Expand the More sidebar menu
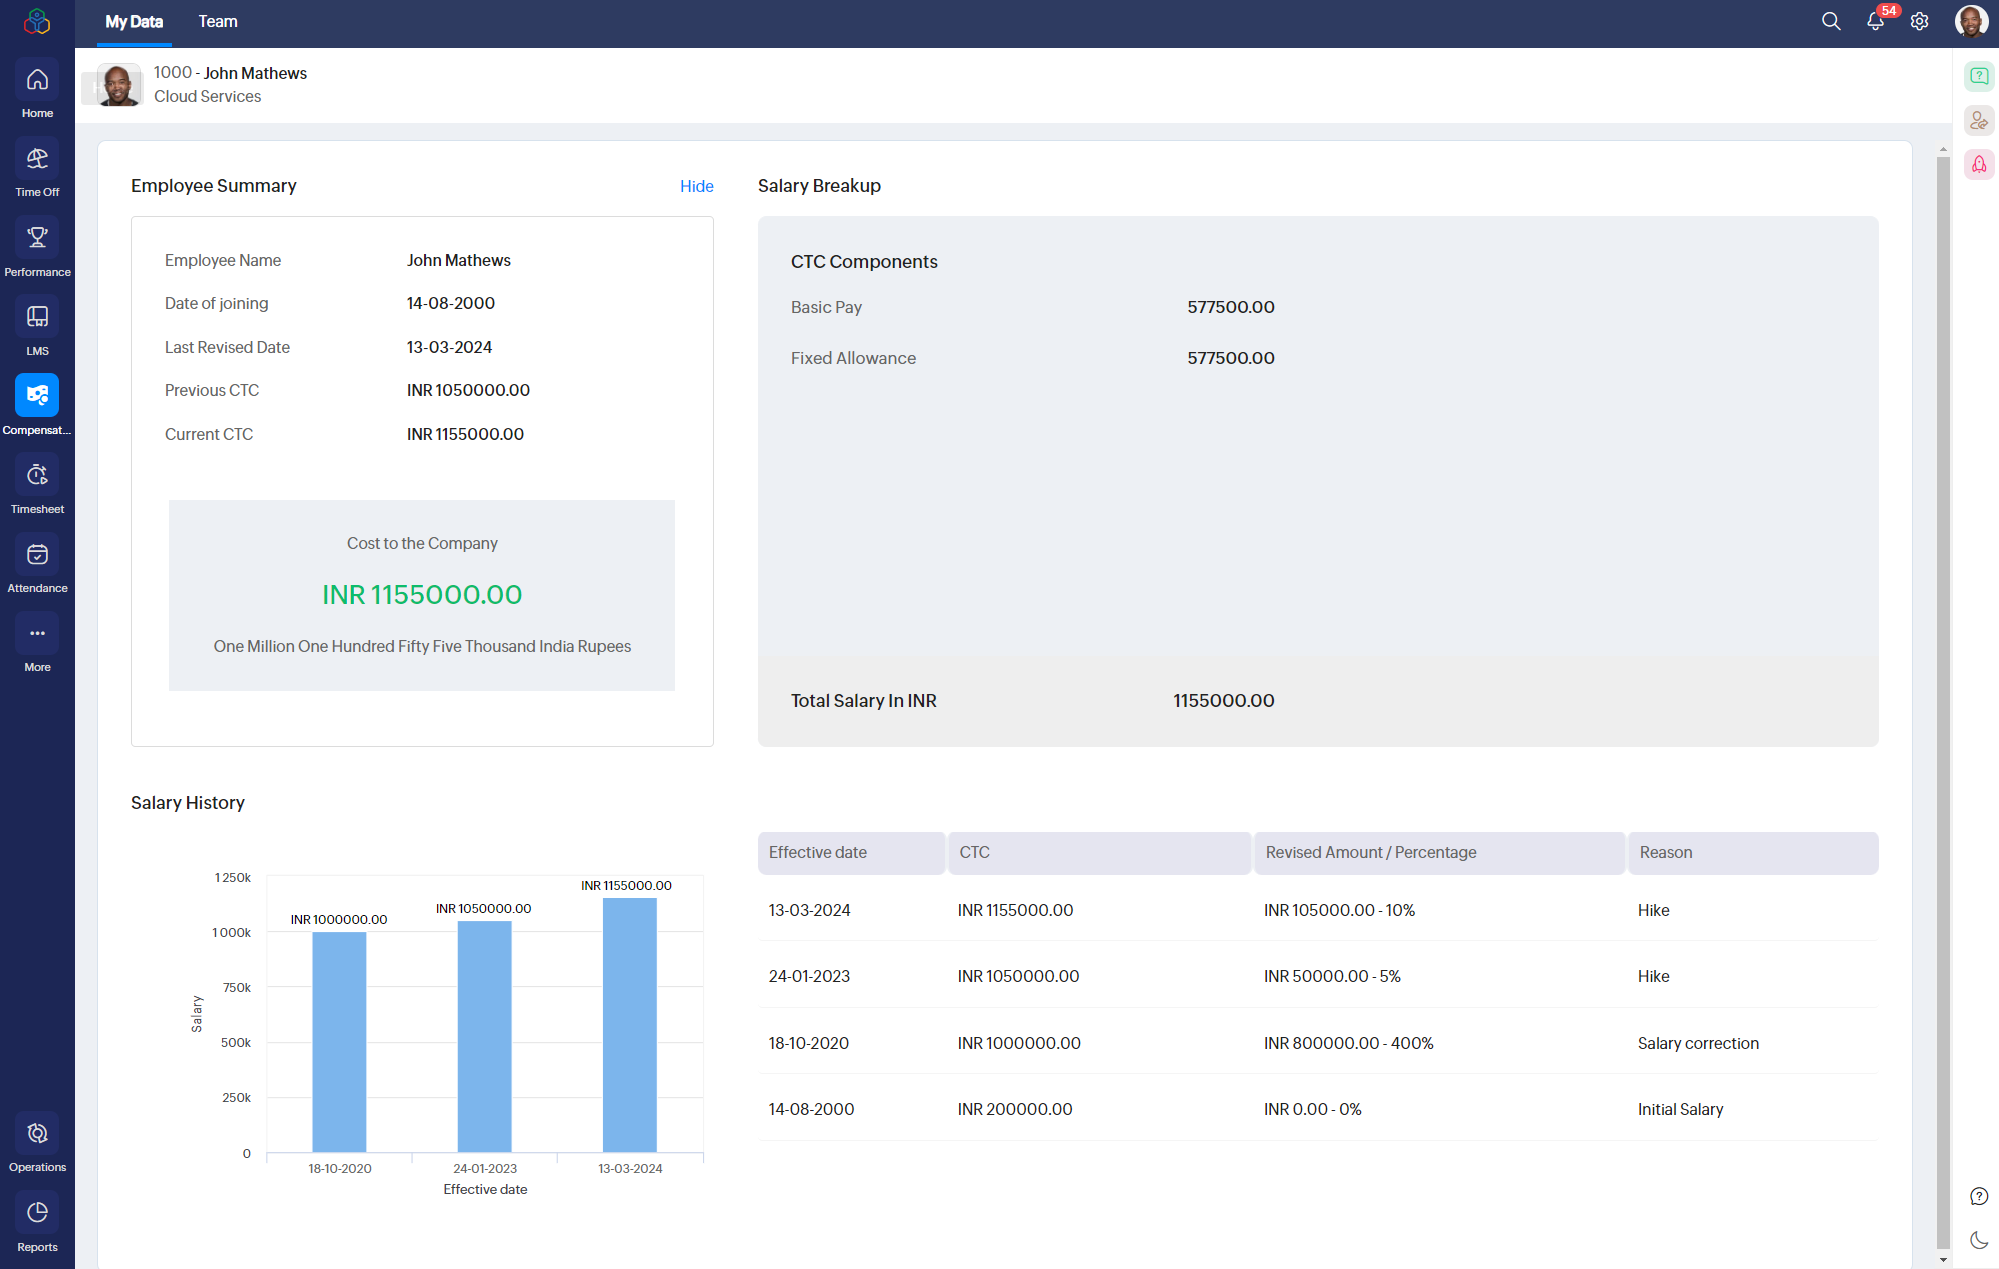 [37, 633]
